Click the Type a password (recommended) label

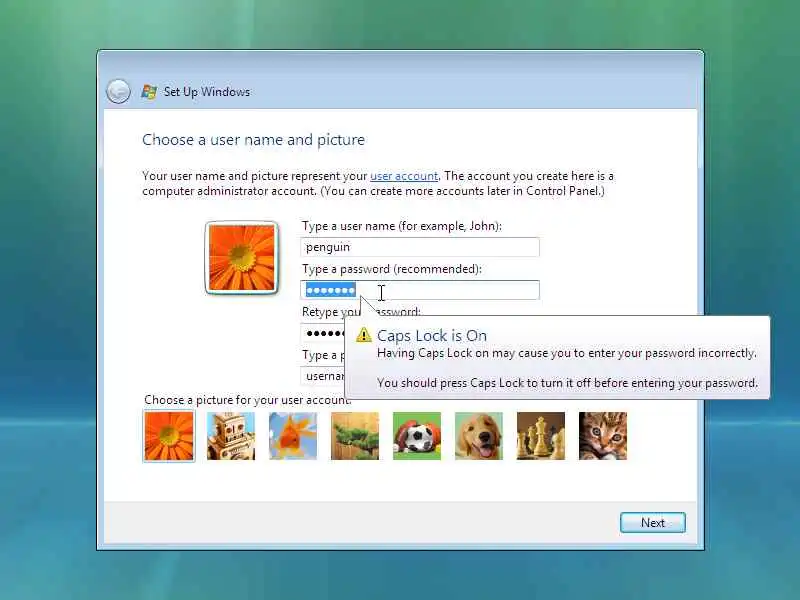392,269
